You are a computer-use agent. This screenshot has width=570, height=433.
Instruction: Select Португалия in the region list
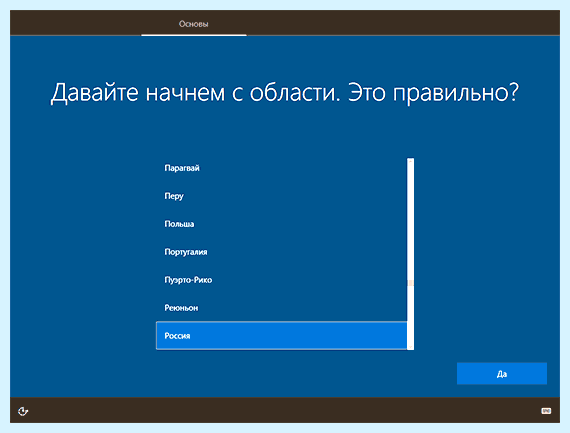tap(282, 252)
